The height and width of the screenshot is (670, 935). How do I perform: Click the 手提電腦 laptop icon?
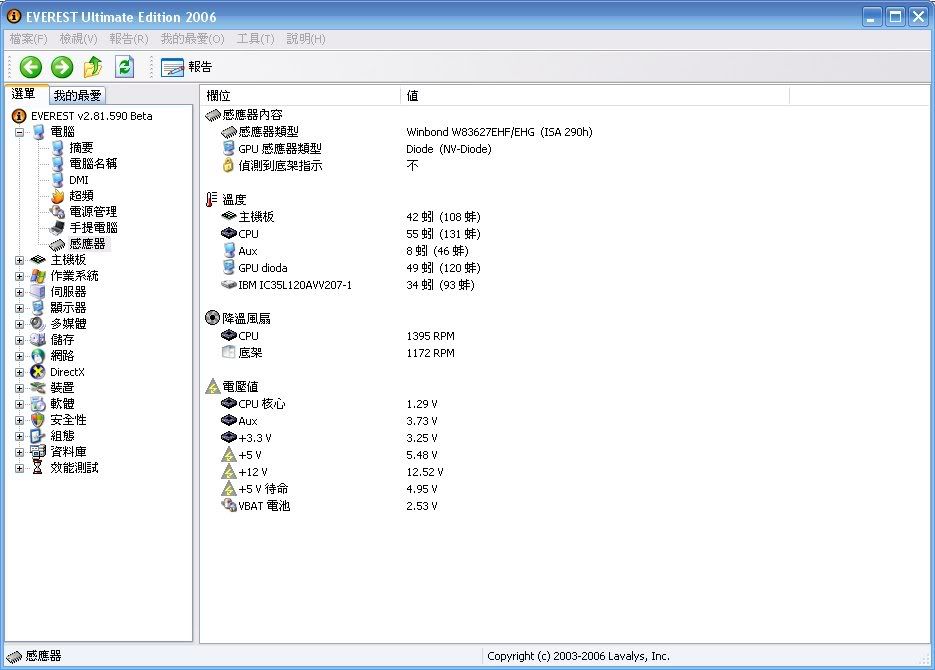57,228
